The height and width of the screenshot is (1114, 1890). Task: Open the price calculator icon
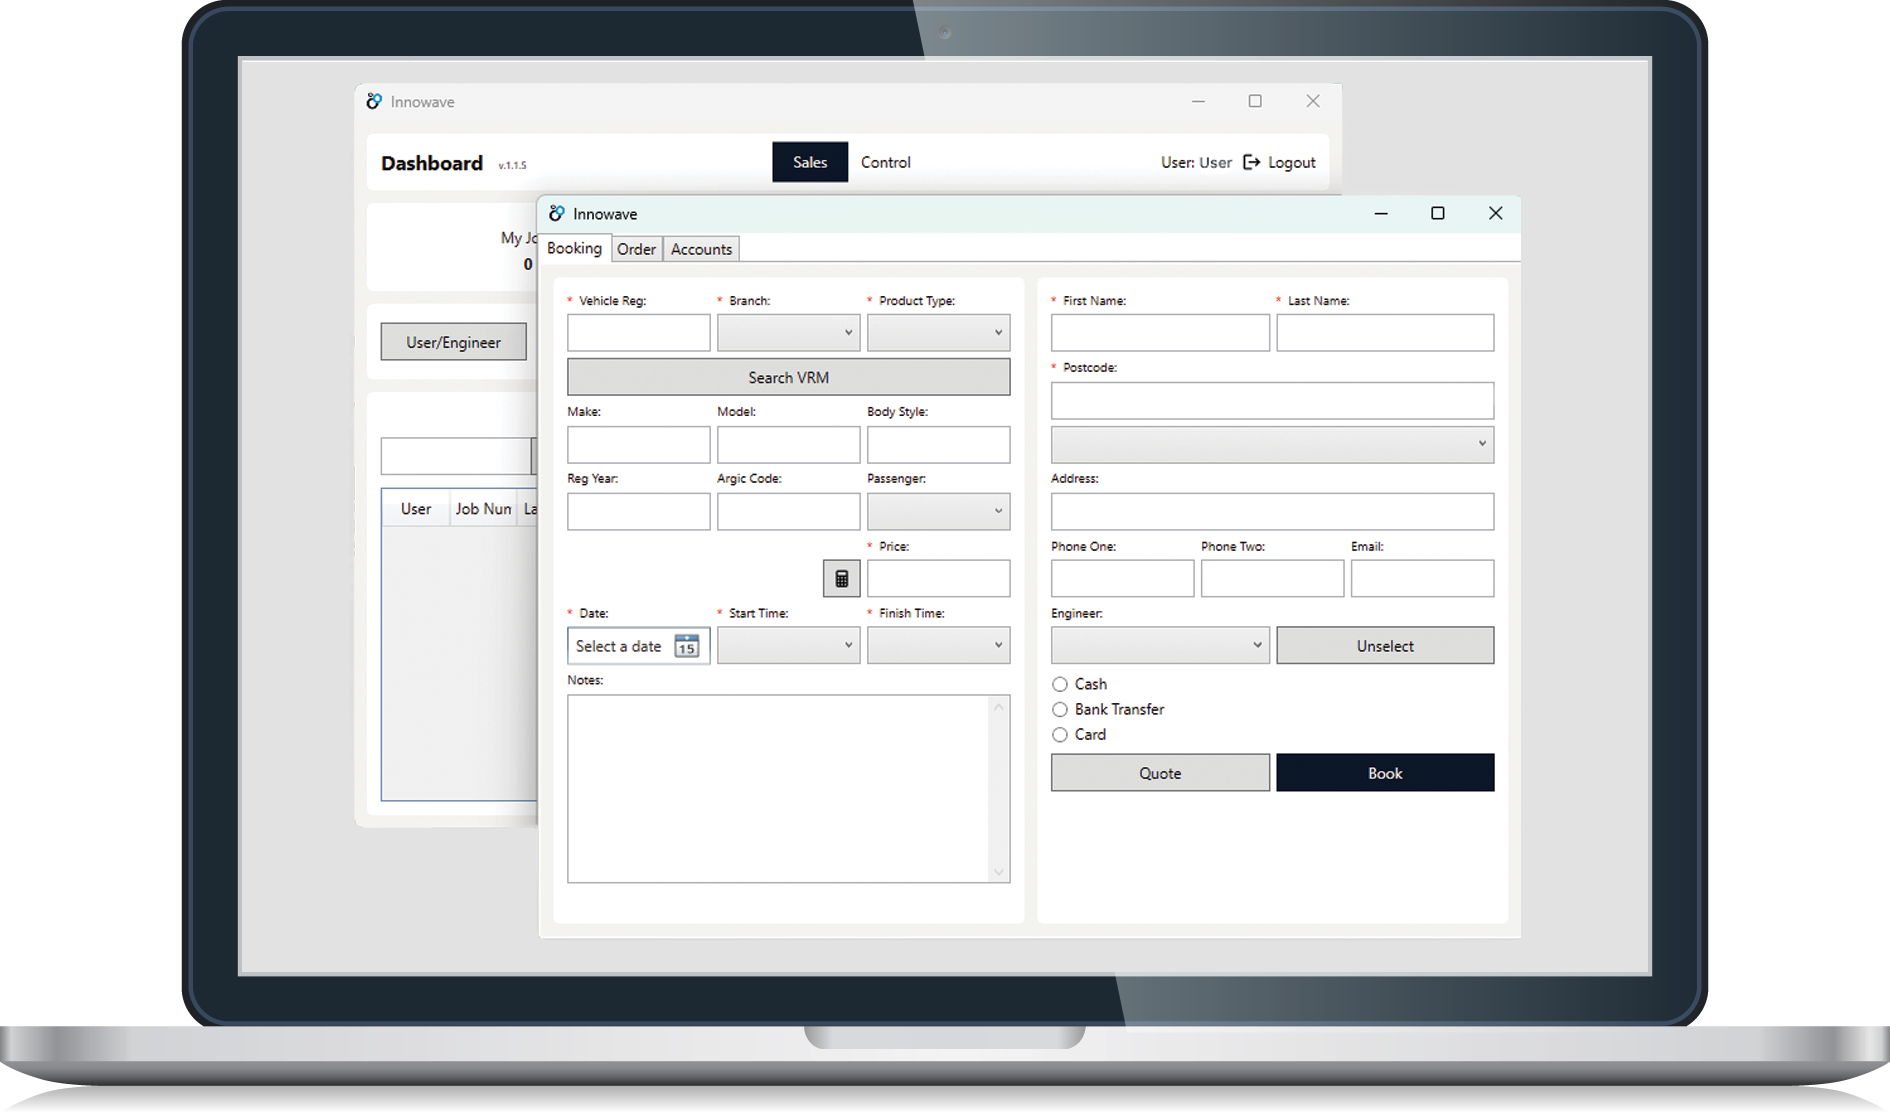[x=841, y=579]
